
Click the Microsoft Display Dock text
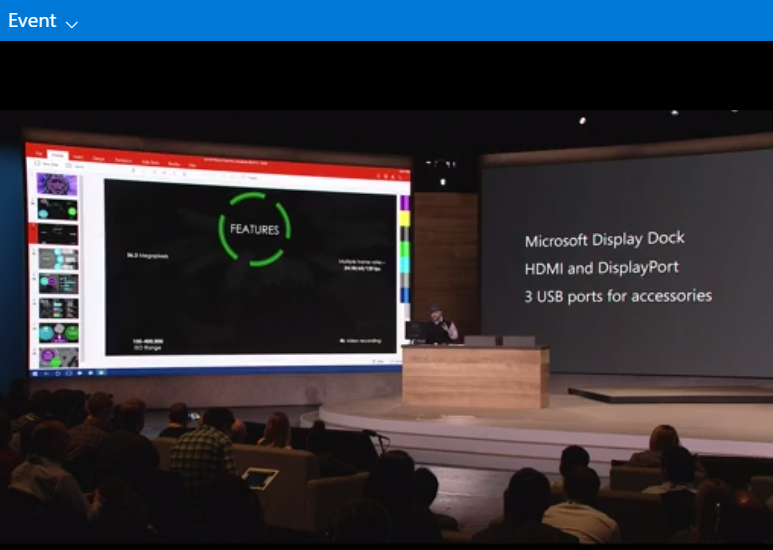(605, 240)
